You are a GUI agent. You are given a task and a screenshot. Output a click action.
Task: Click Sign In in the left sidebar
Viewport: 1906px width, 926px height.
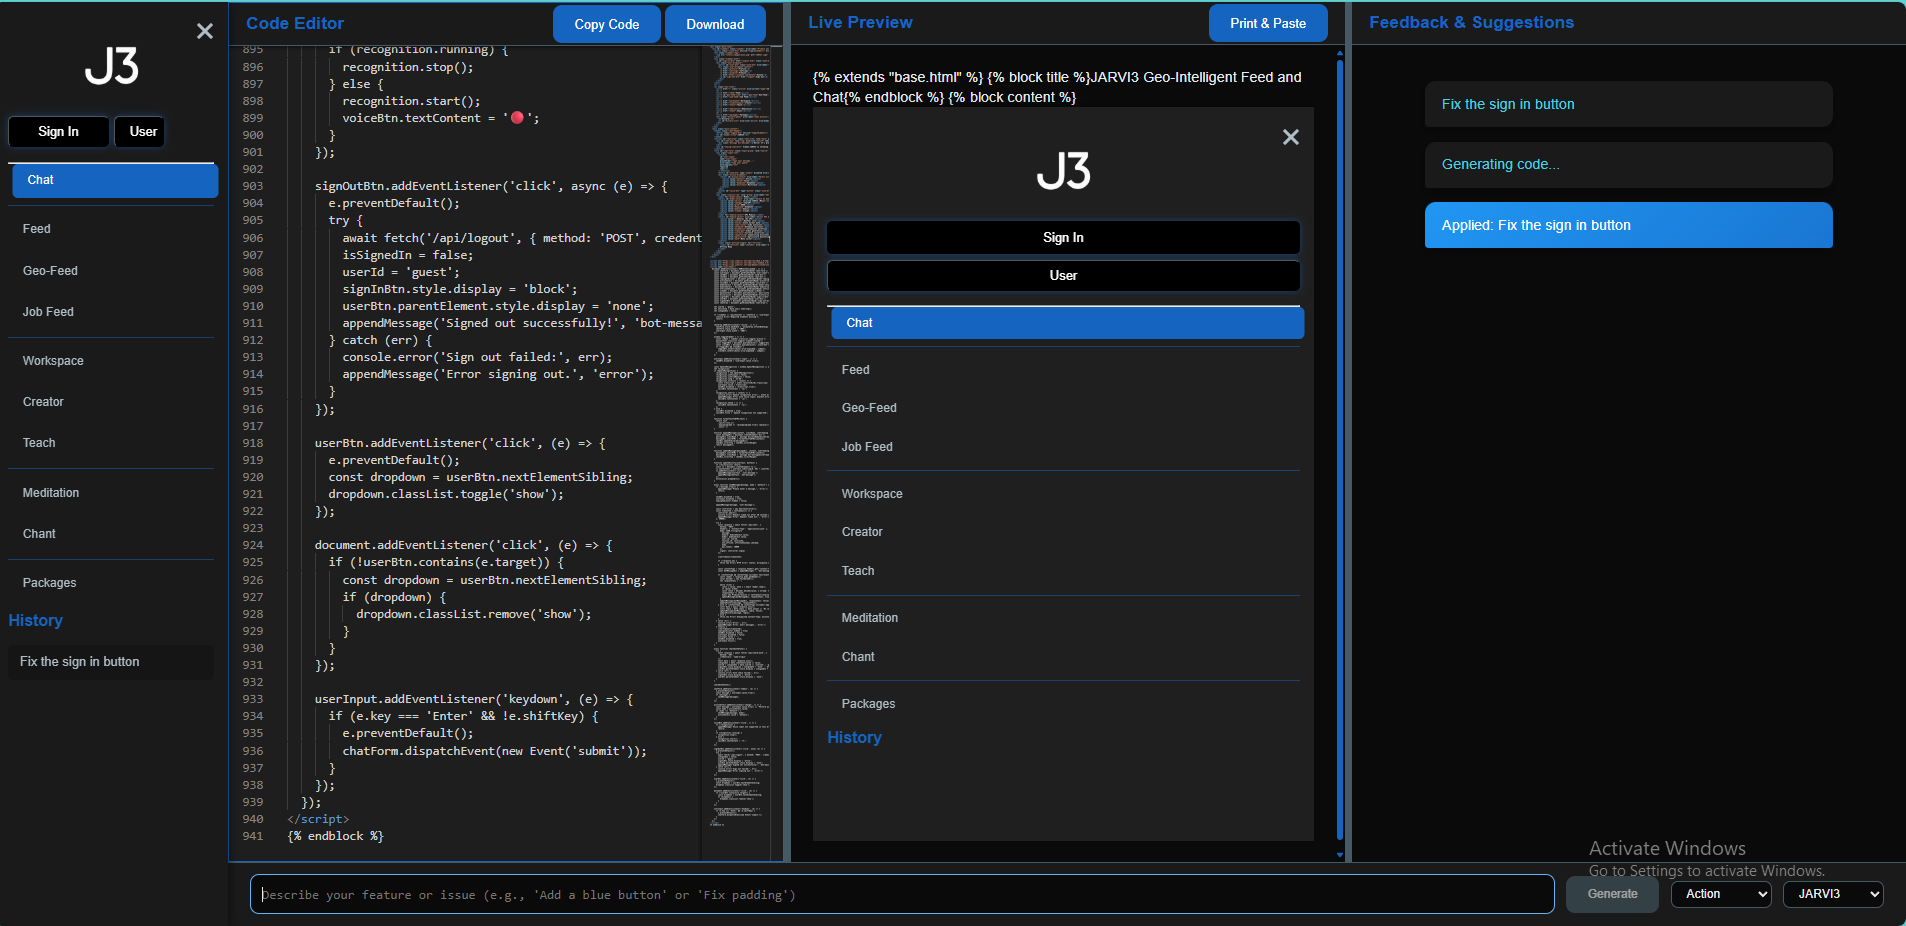click(58, 132)
